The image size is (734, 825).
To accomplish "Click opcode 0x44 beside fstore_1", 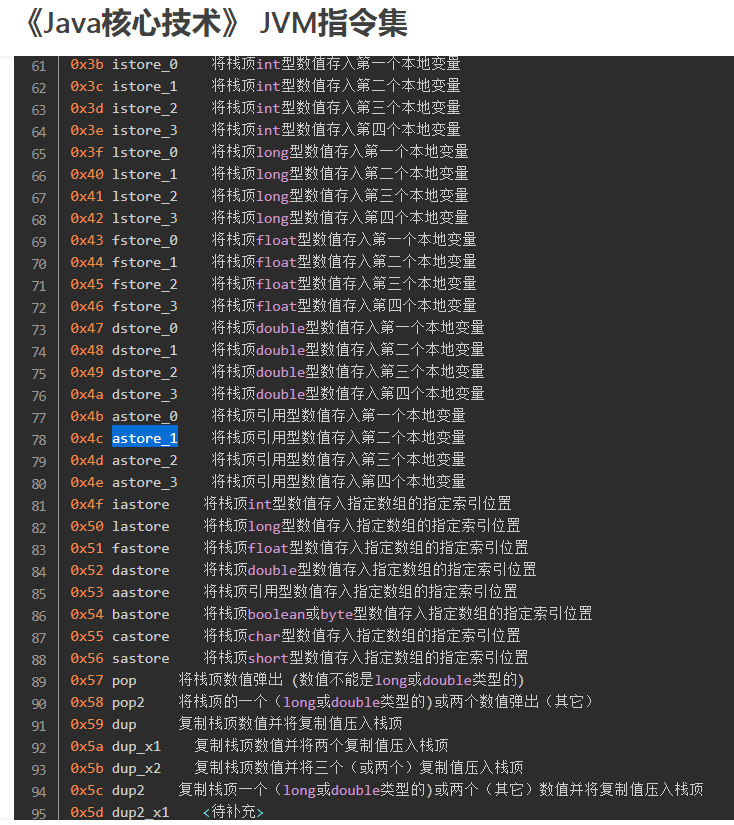I will point(87,263).
